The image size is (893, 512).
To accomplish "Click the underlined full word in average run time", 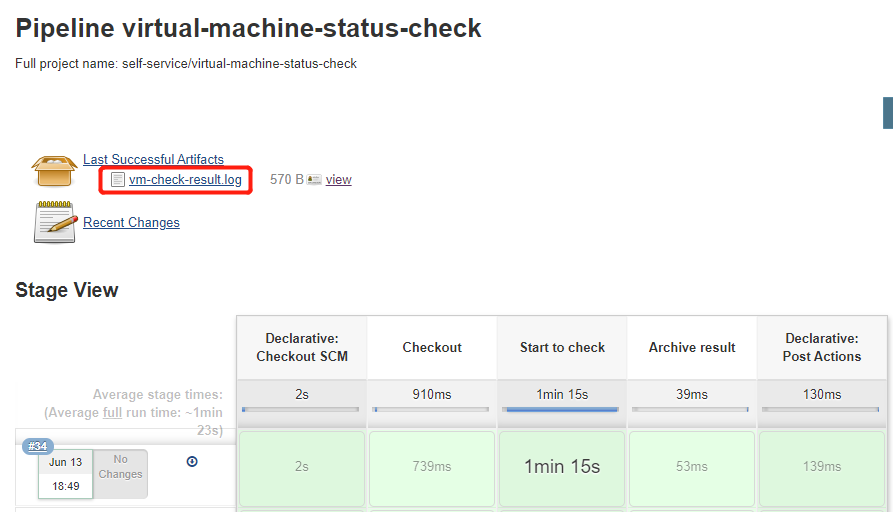I will point(113,412).
